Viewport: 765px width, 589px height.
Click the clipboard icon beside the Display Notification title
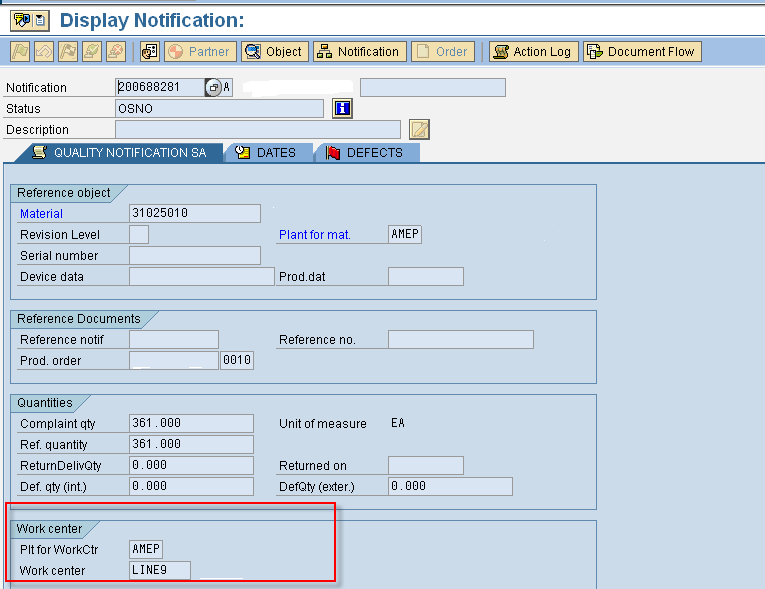40,20
